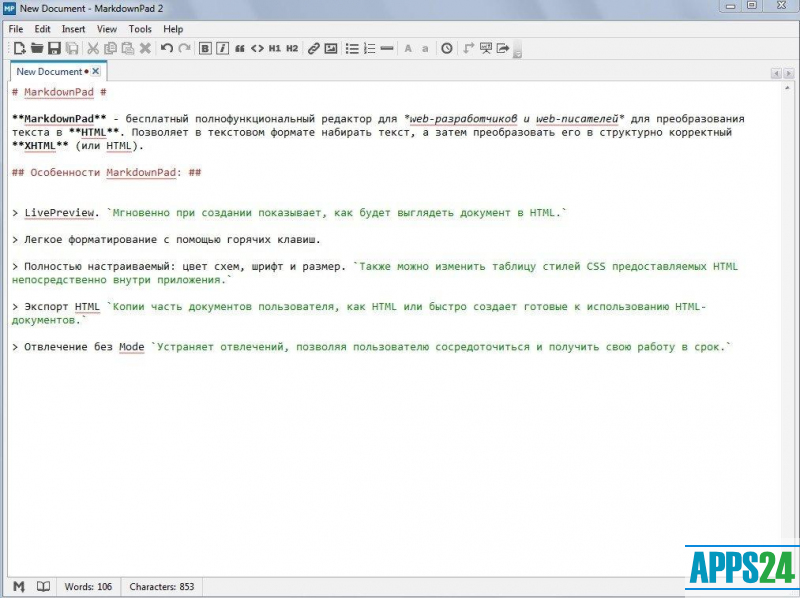Click the '## Особенности MarkdownPad: ##' heading
This screenshot has width=800, height=598.
106,172
